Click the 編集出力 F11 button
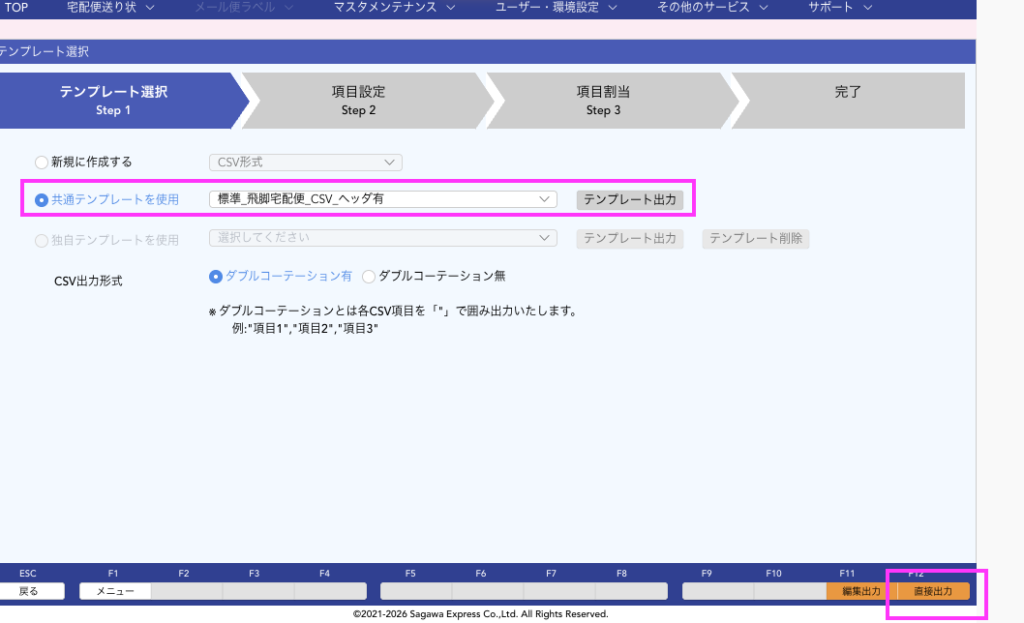 (861, 591)
